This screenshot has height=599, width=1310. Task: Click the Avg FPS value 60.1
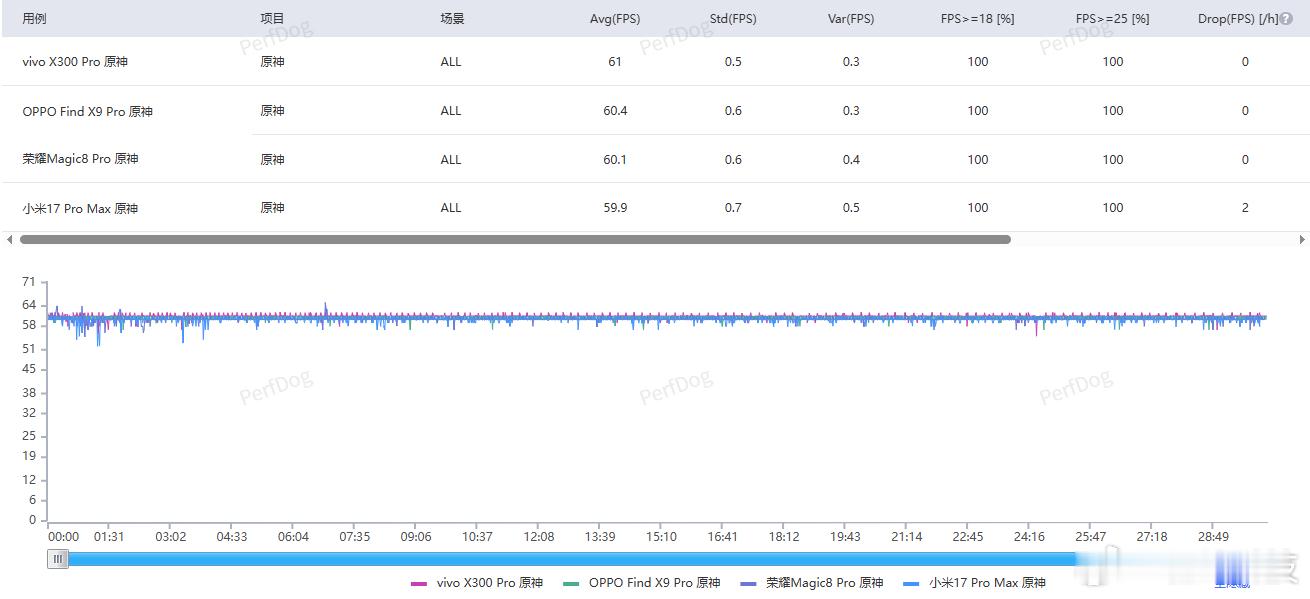click(615, 159)
